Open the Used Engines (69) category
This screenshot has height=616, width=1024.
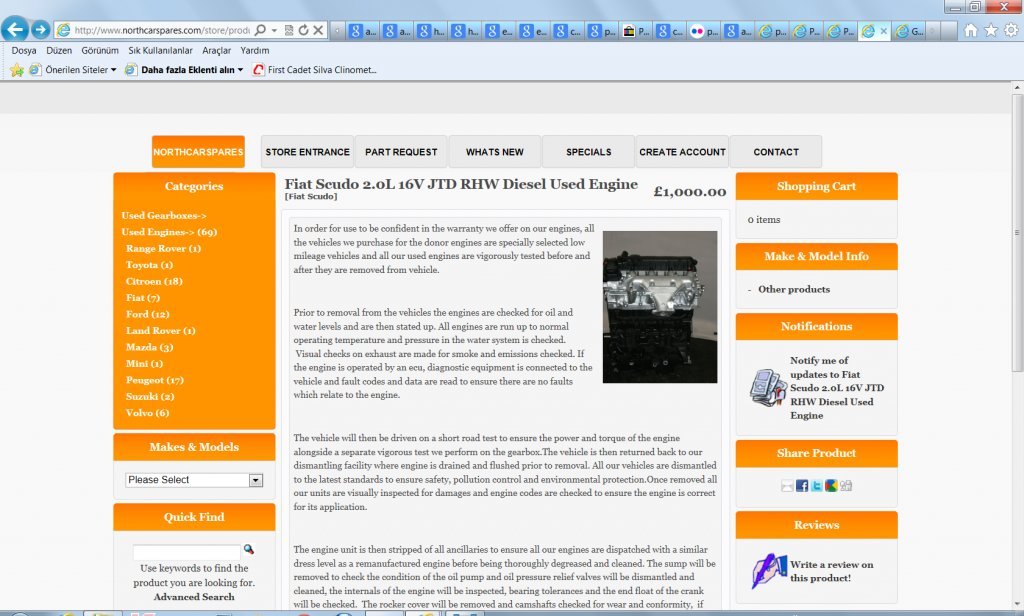click(169, 232)
